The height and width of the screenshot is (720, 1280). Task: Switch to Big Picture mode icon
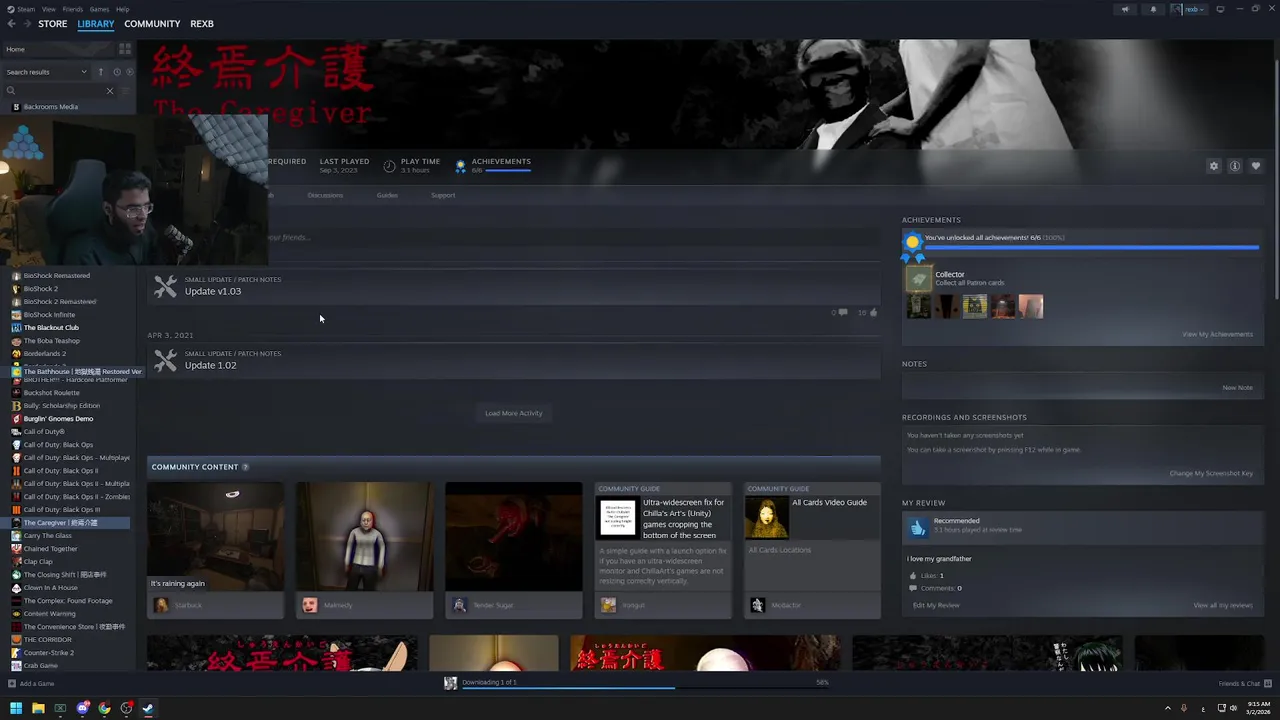pyautogui.click(x=1220, y=9)
